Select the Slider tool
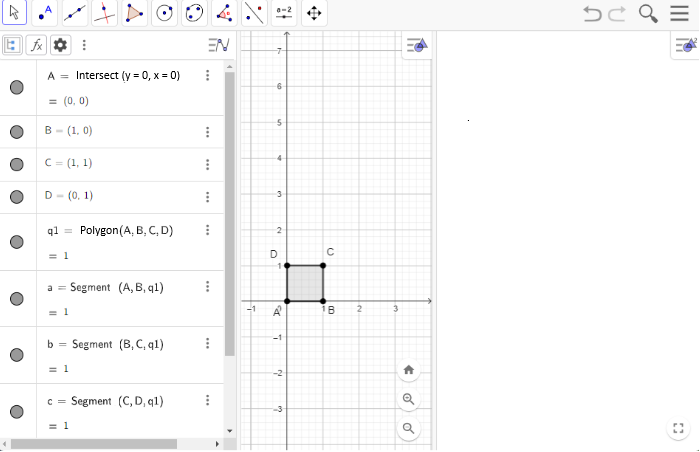The width and height of the screenshot is (700, 452). (285, 14)
